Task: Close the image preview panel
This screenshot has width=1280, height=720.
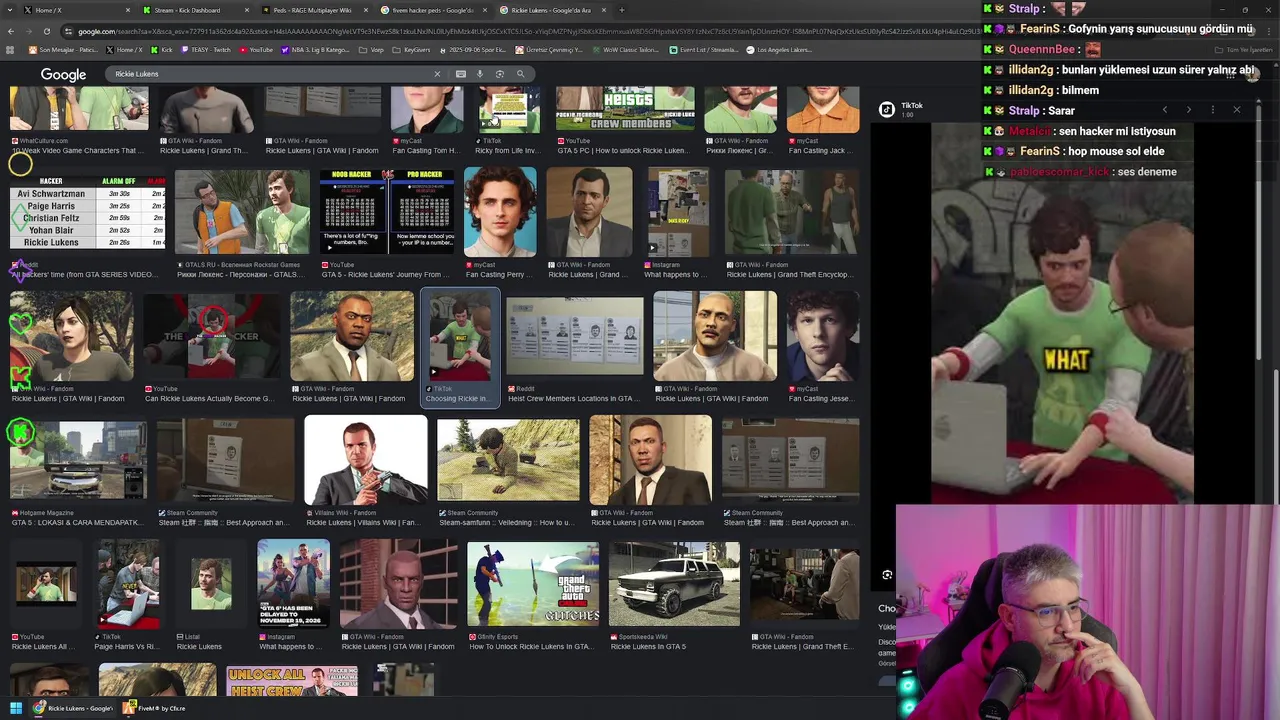Action: [x=1237, y=110]
